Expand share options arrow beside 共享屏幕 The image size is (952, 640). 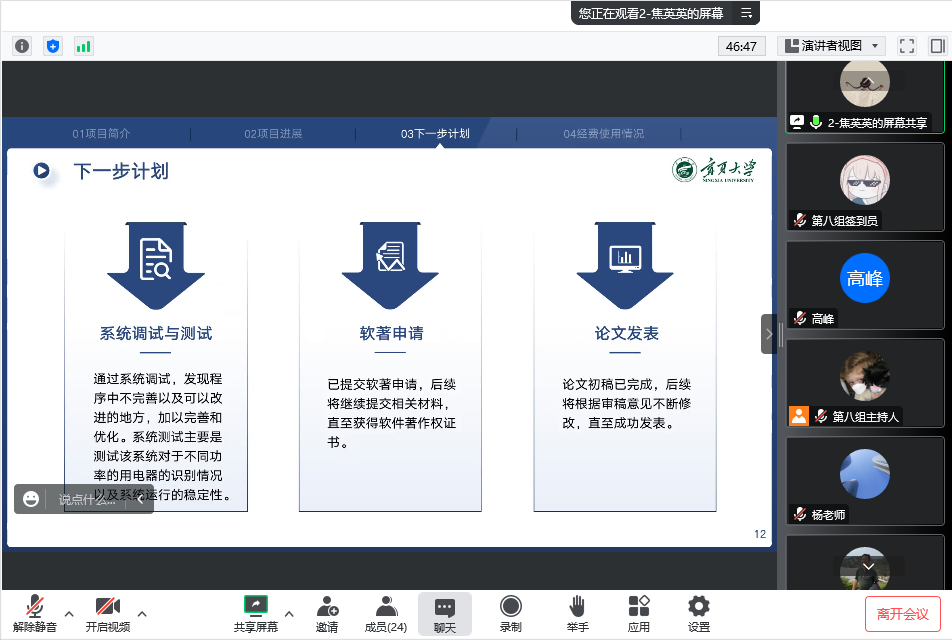289,614
